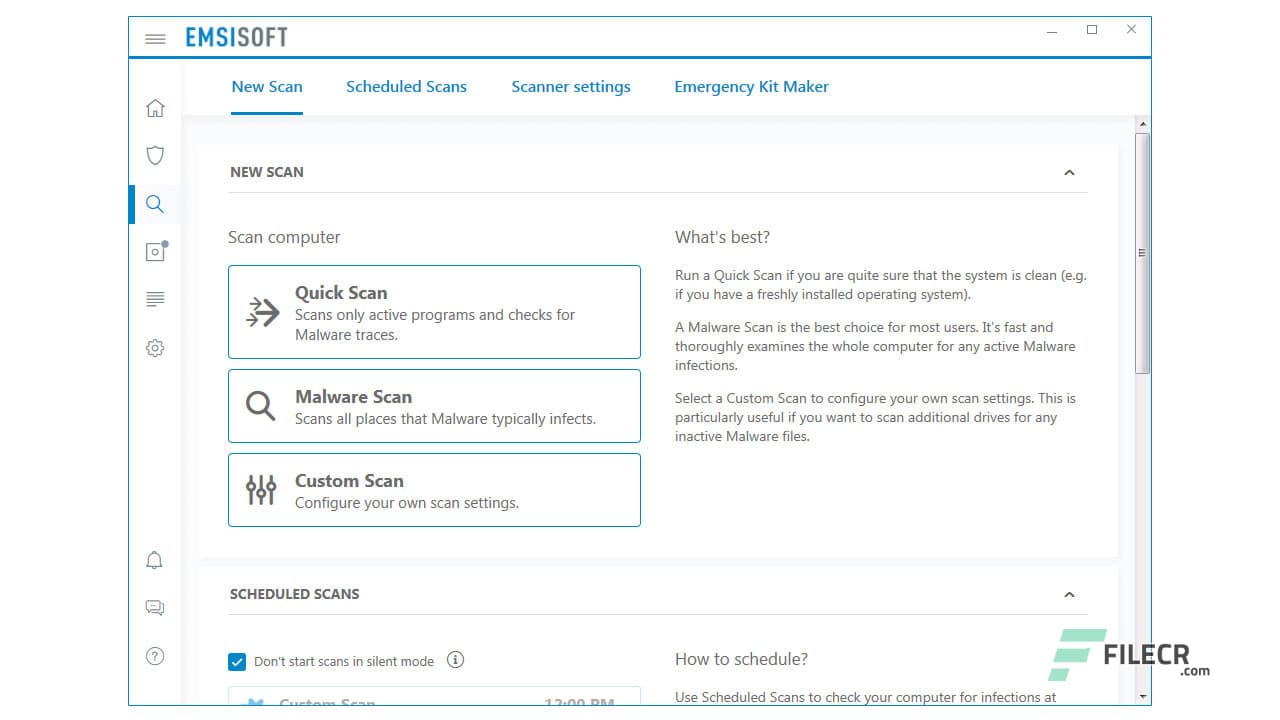The image size is (1280, 720).
Task: Open the Home overview in the sidebar
Action: [x=155, y=107]
